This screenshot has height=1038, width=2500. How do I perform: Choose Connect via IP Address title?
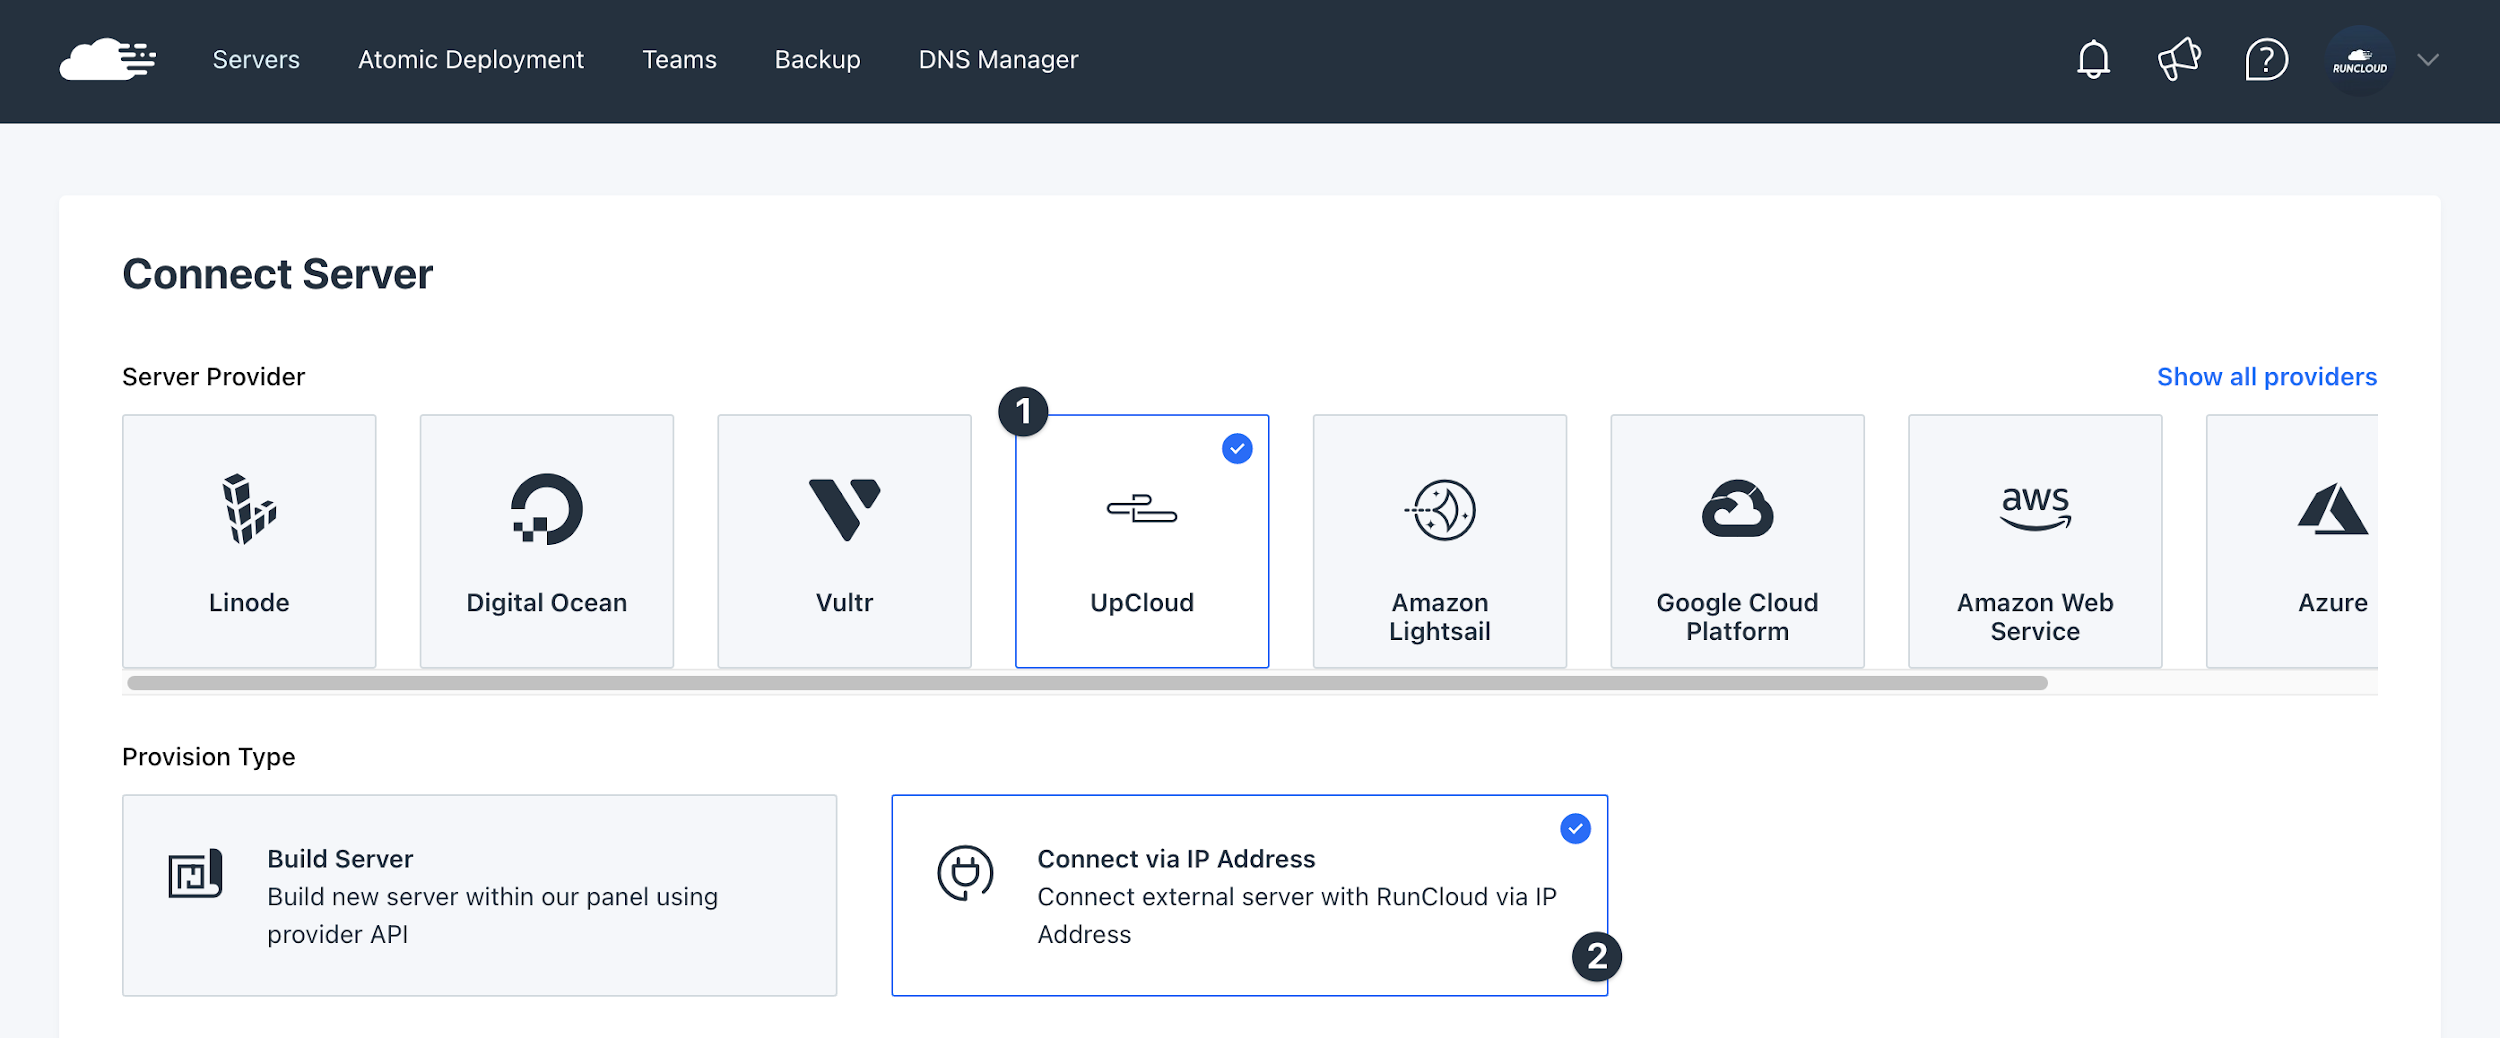click(1176, 859)
